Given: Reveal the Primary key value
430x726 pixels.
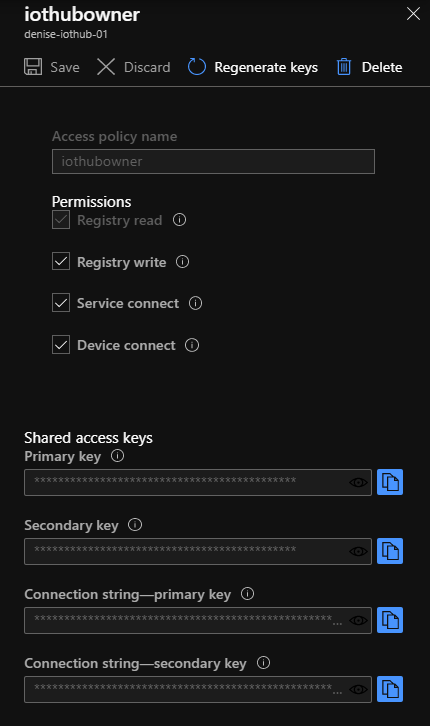Looking at the screenshot, I should point(358,482).
